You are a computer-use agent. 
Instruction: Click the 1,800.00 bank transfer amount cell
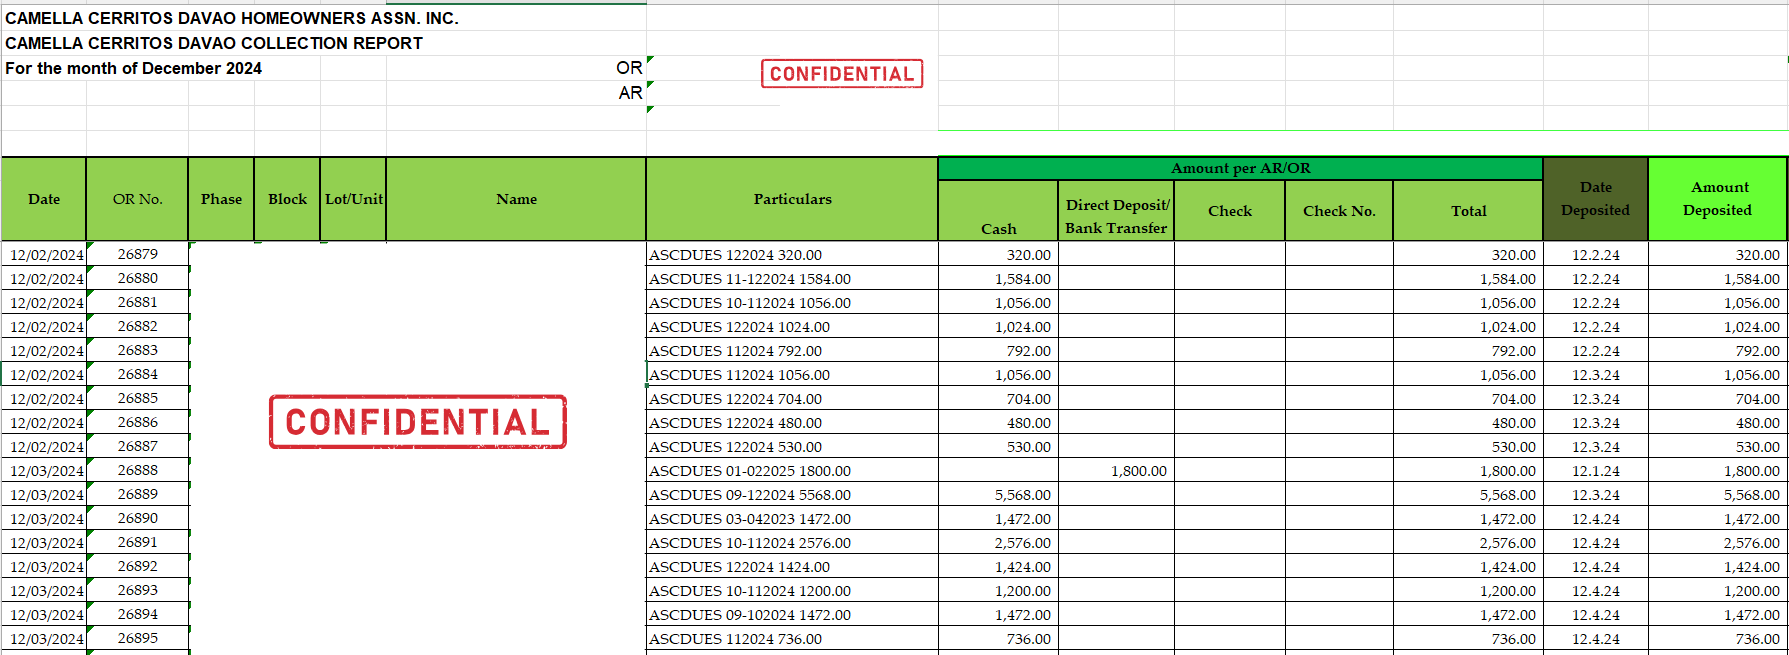(1117, 471)
